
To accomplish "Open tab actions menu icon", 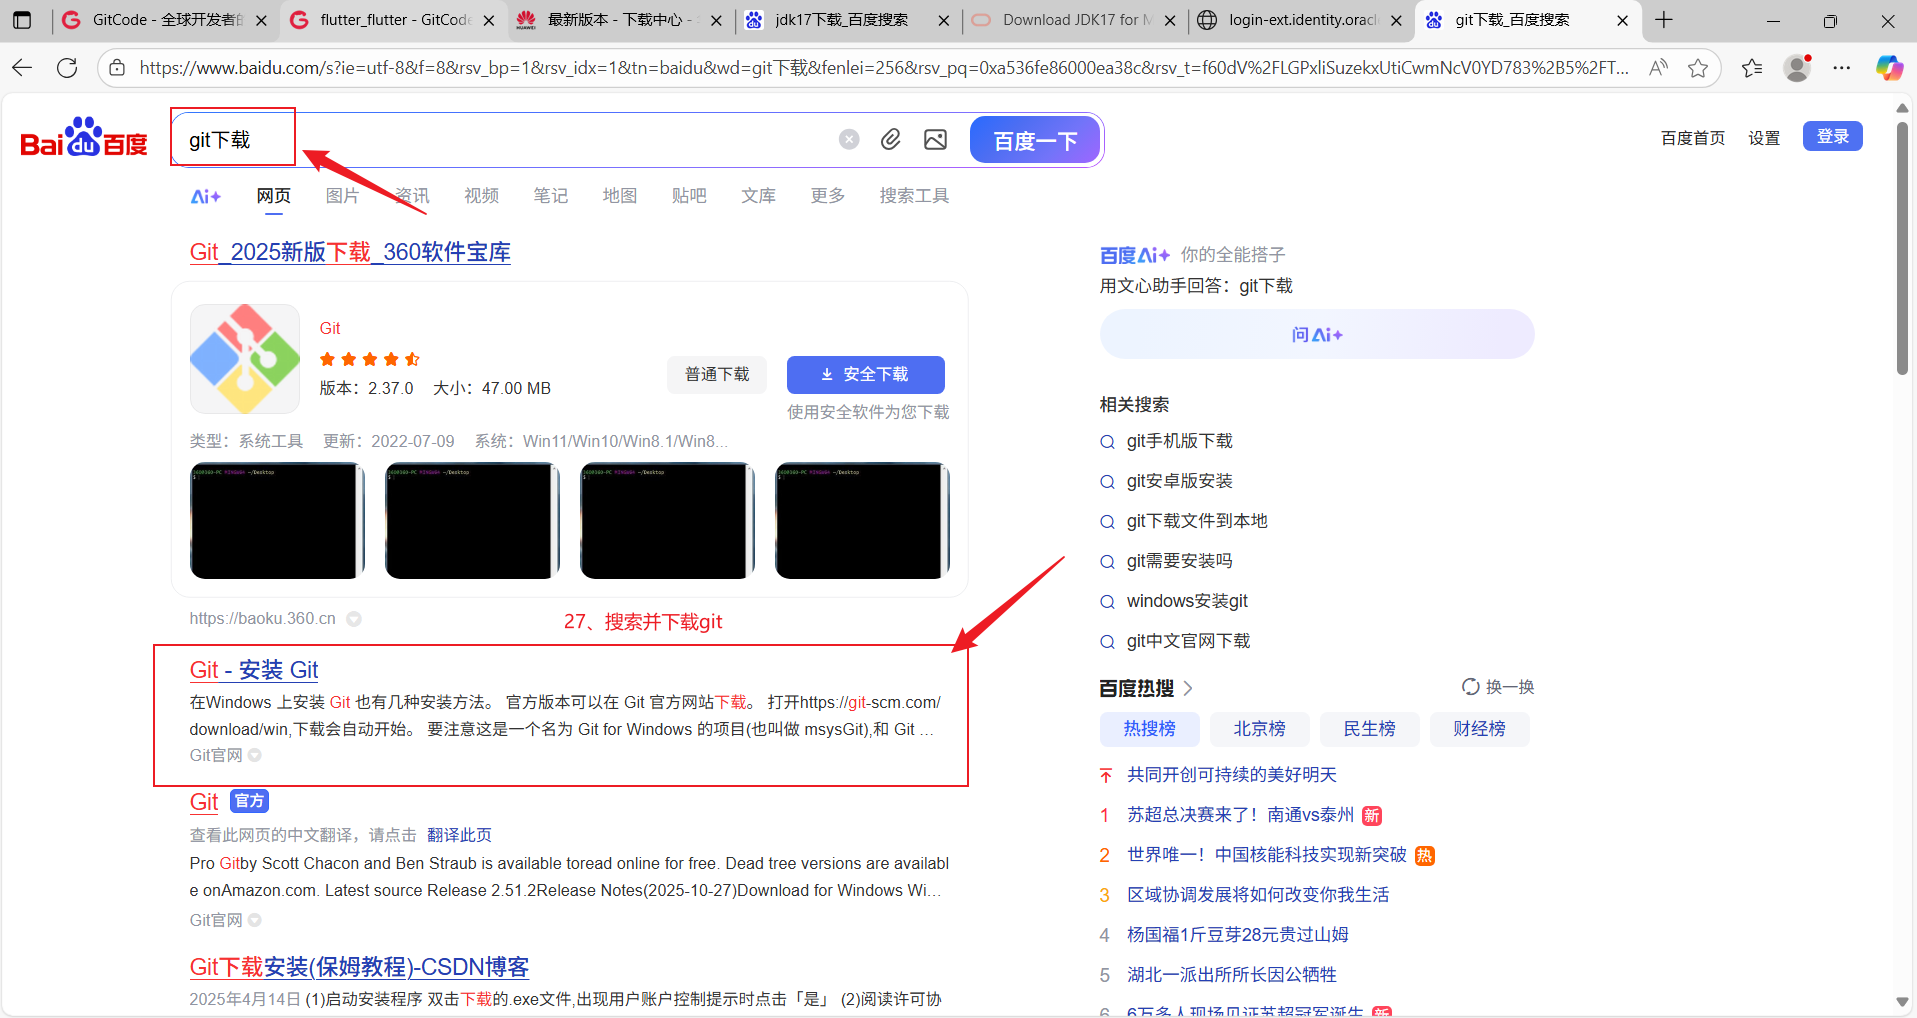I will point(22,20).
